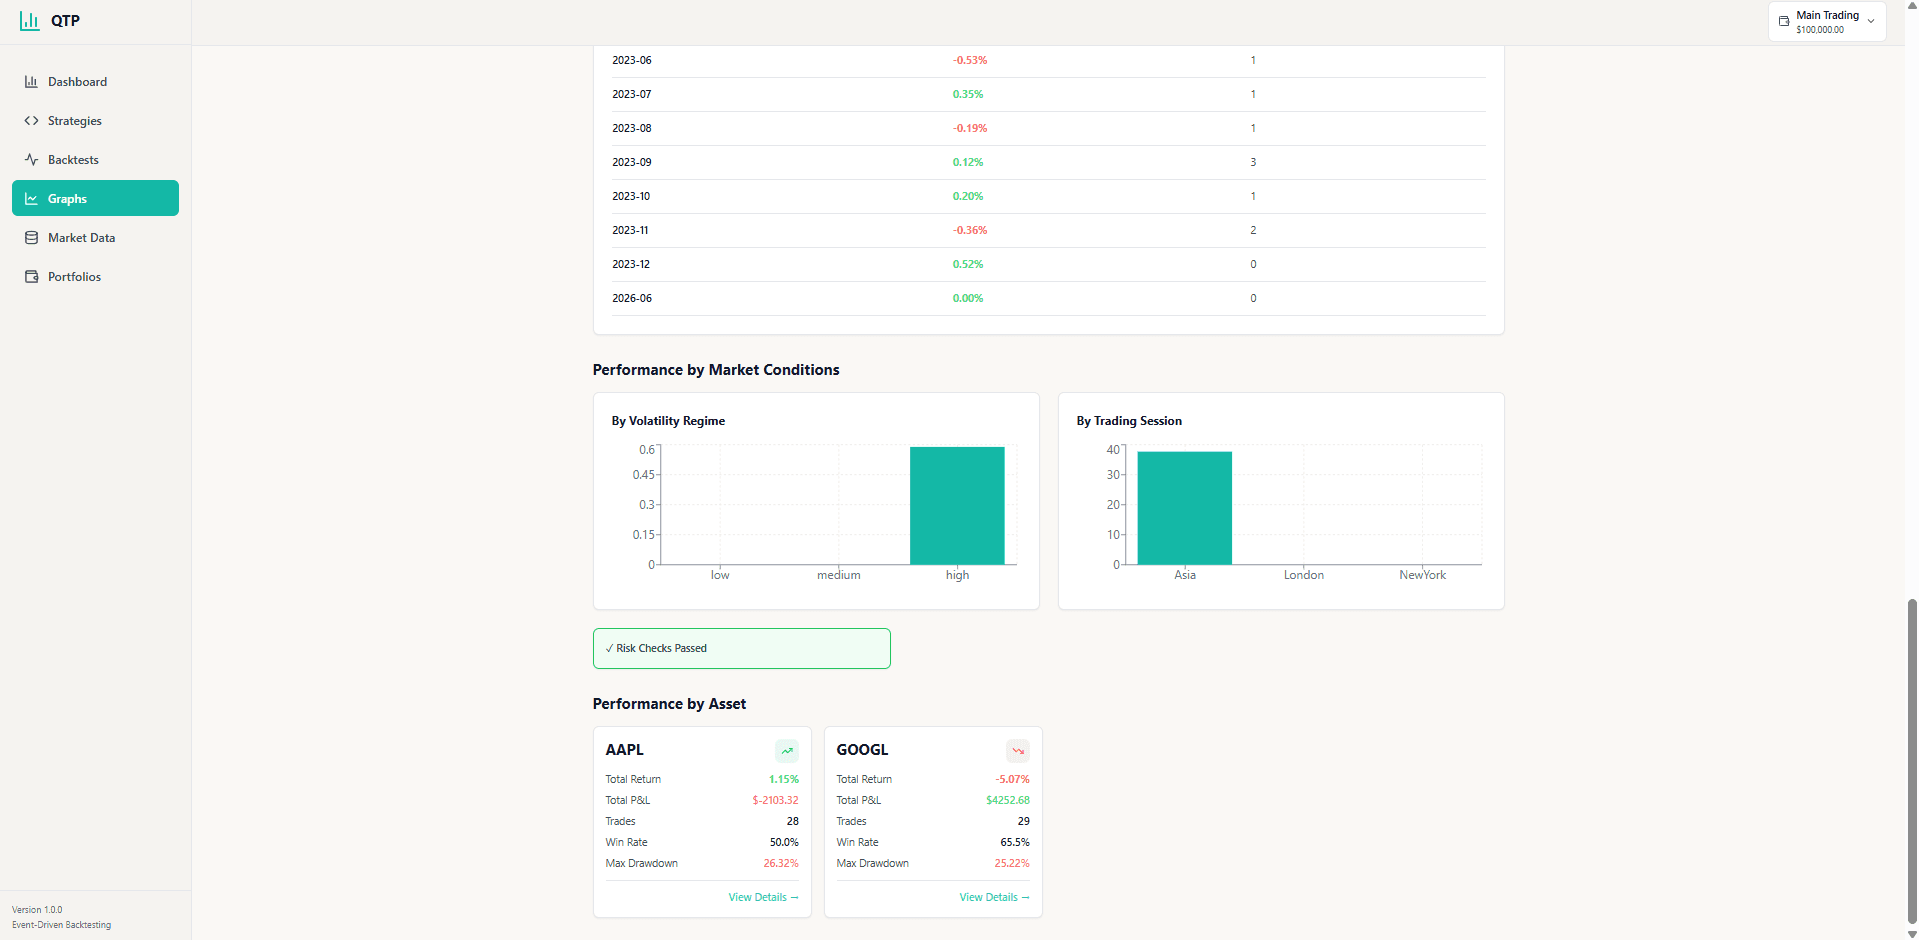
Task: Click the vertical page scrollbar thumb
Action: pyautogui.click(x=1912, y=760)
